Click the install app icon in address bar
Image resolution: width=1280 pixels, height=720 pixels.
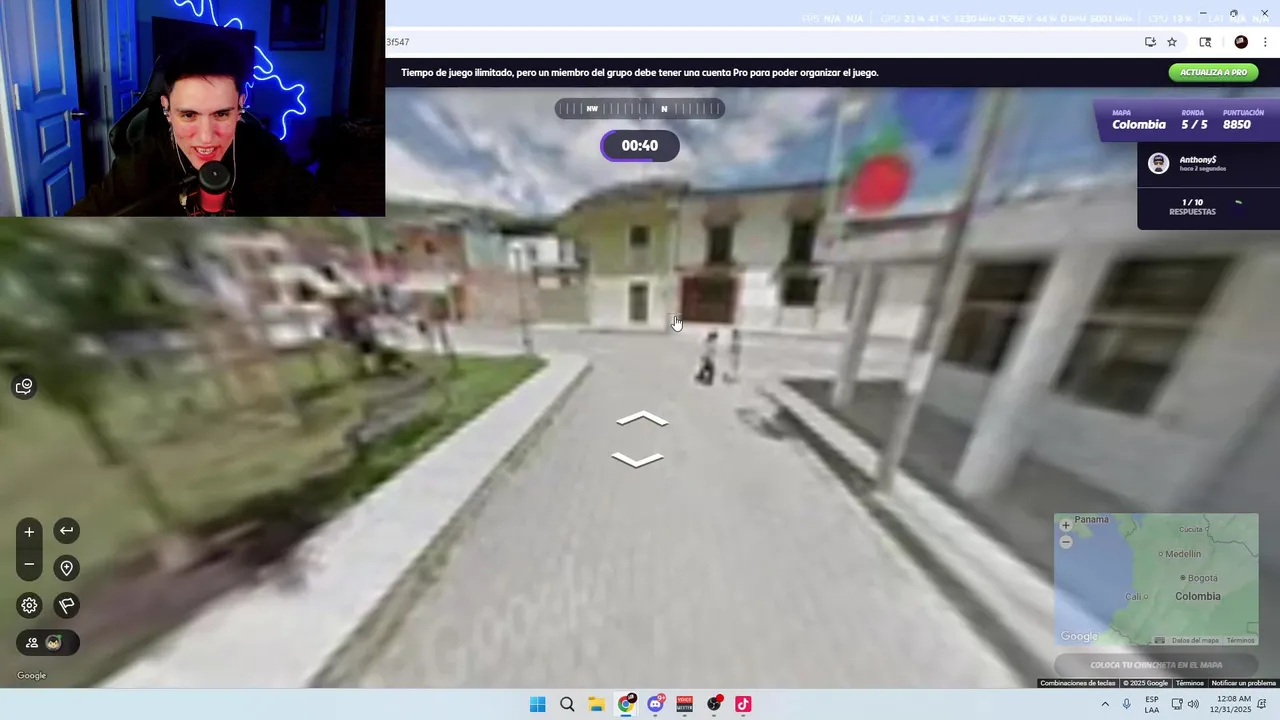(1150, 42)
